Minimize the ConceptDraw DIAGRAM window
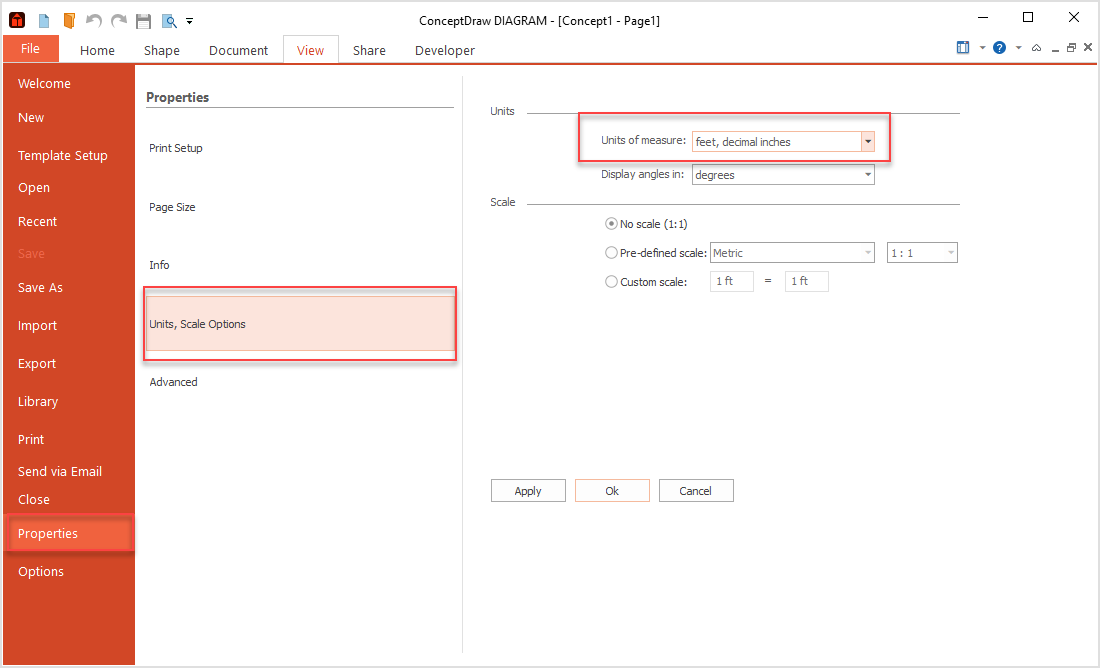Viewport: 1100px width, 668px height. coord(983,18)
